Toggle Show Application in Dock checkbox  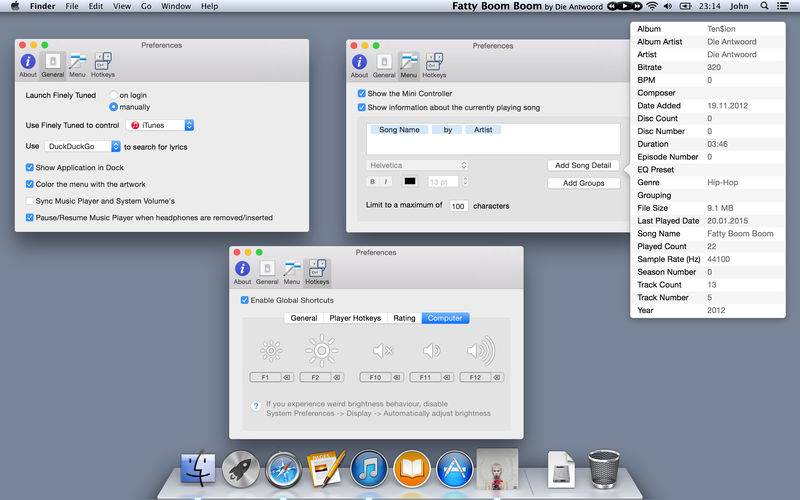[30, 167]
